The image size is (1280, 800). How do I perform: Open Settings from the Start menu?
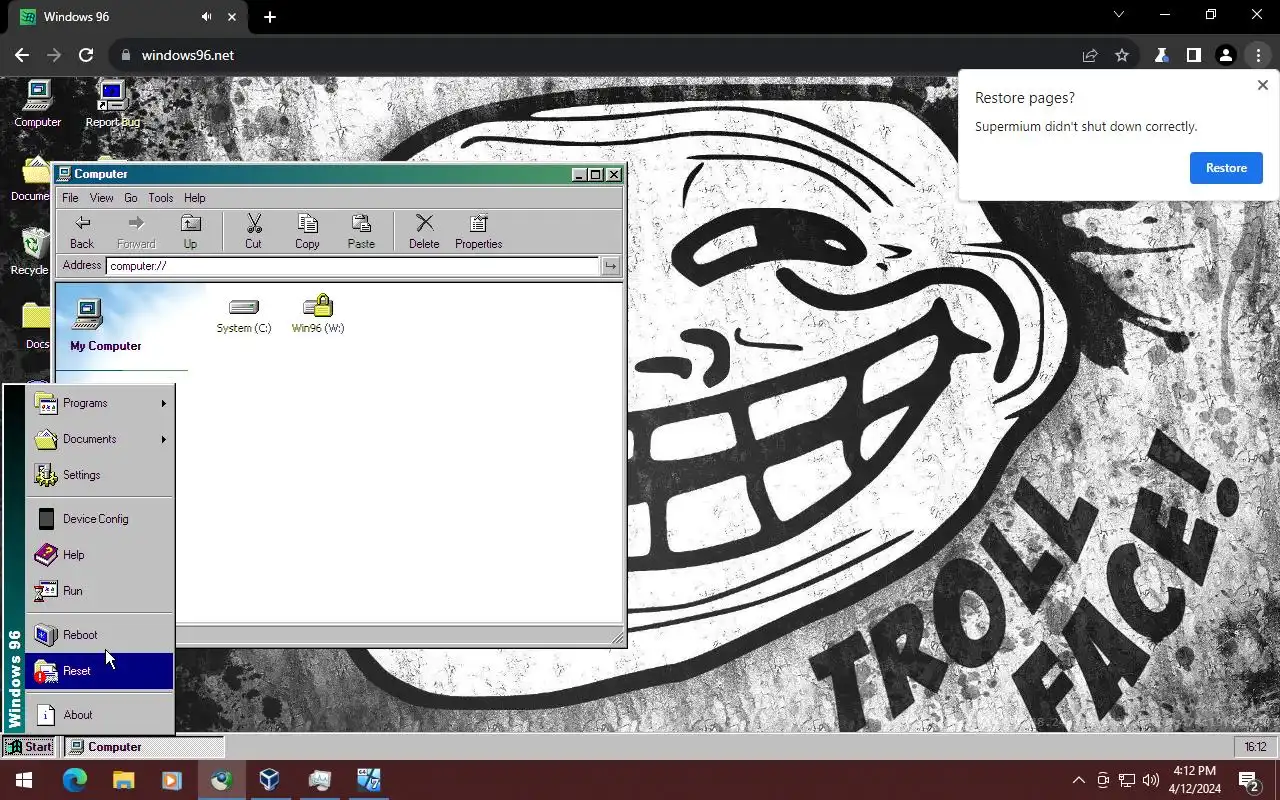(99, 475)
